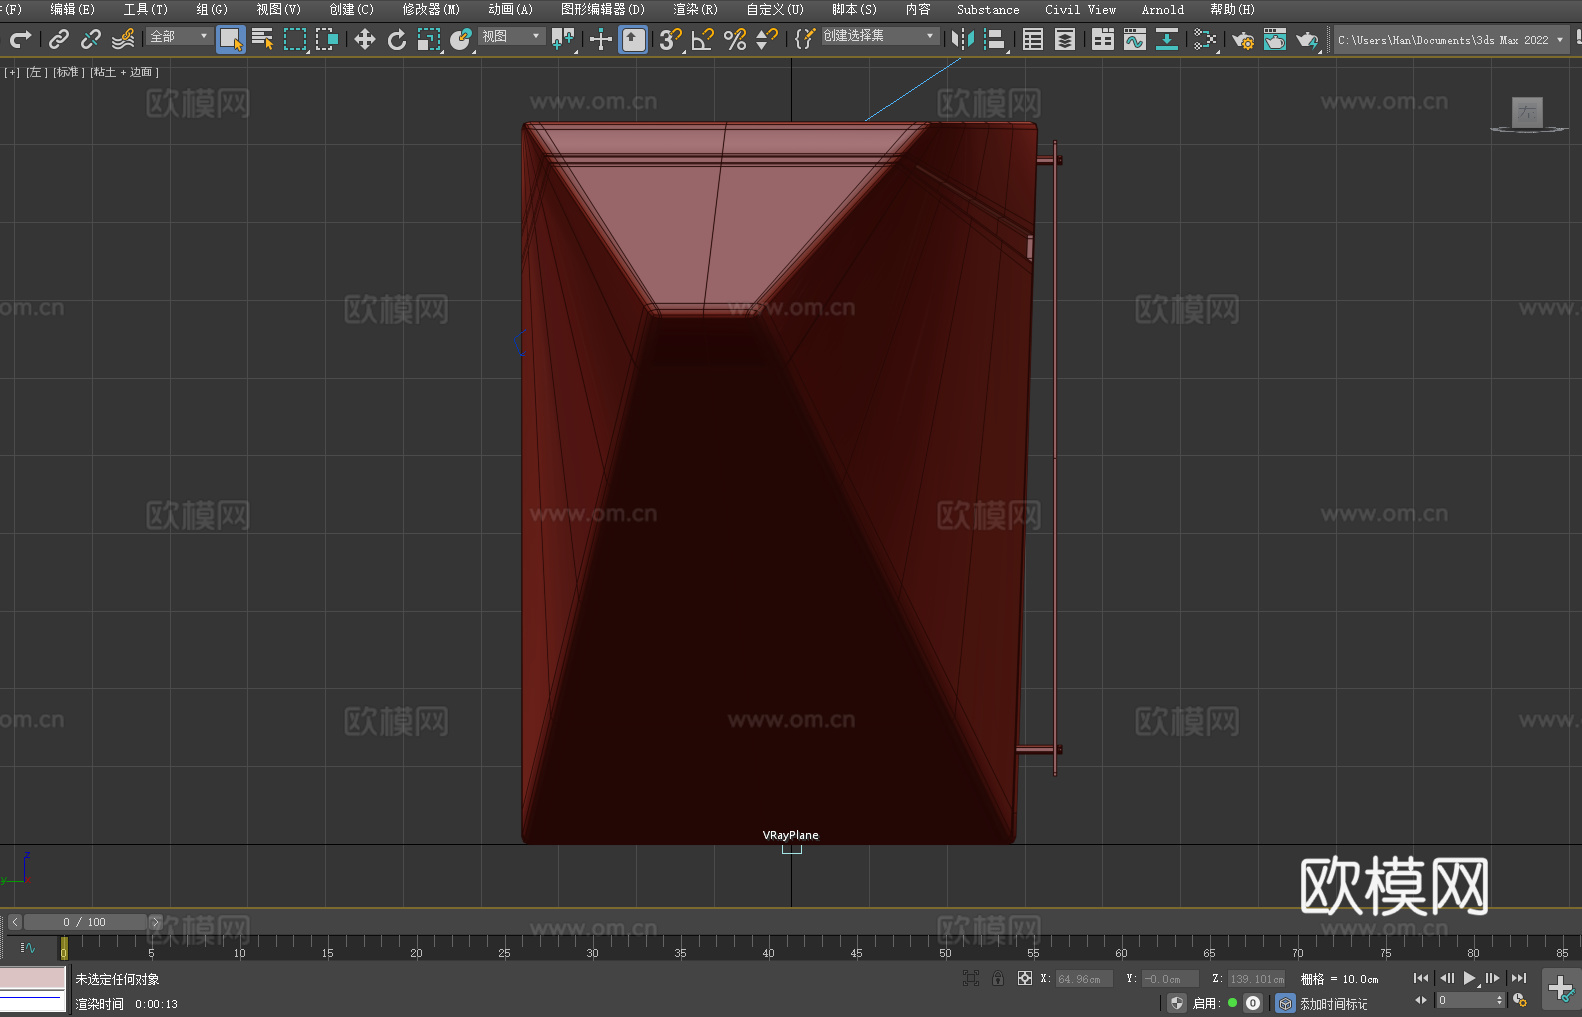Viewport: 1582px width, 1017px height.
Task: Click the Render Production teapot icon
Action: tap(1307, 39)
